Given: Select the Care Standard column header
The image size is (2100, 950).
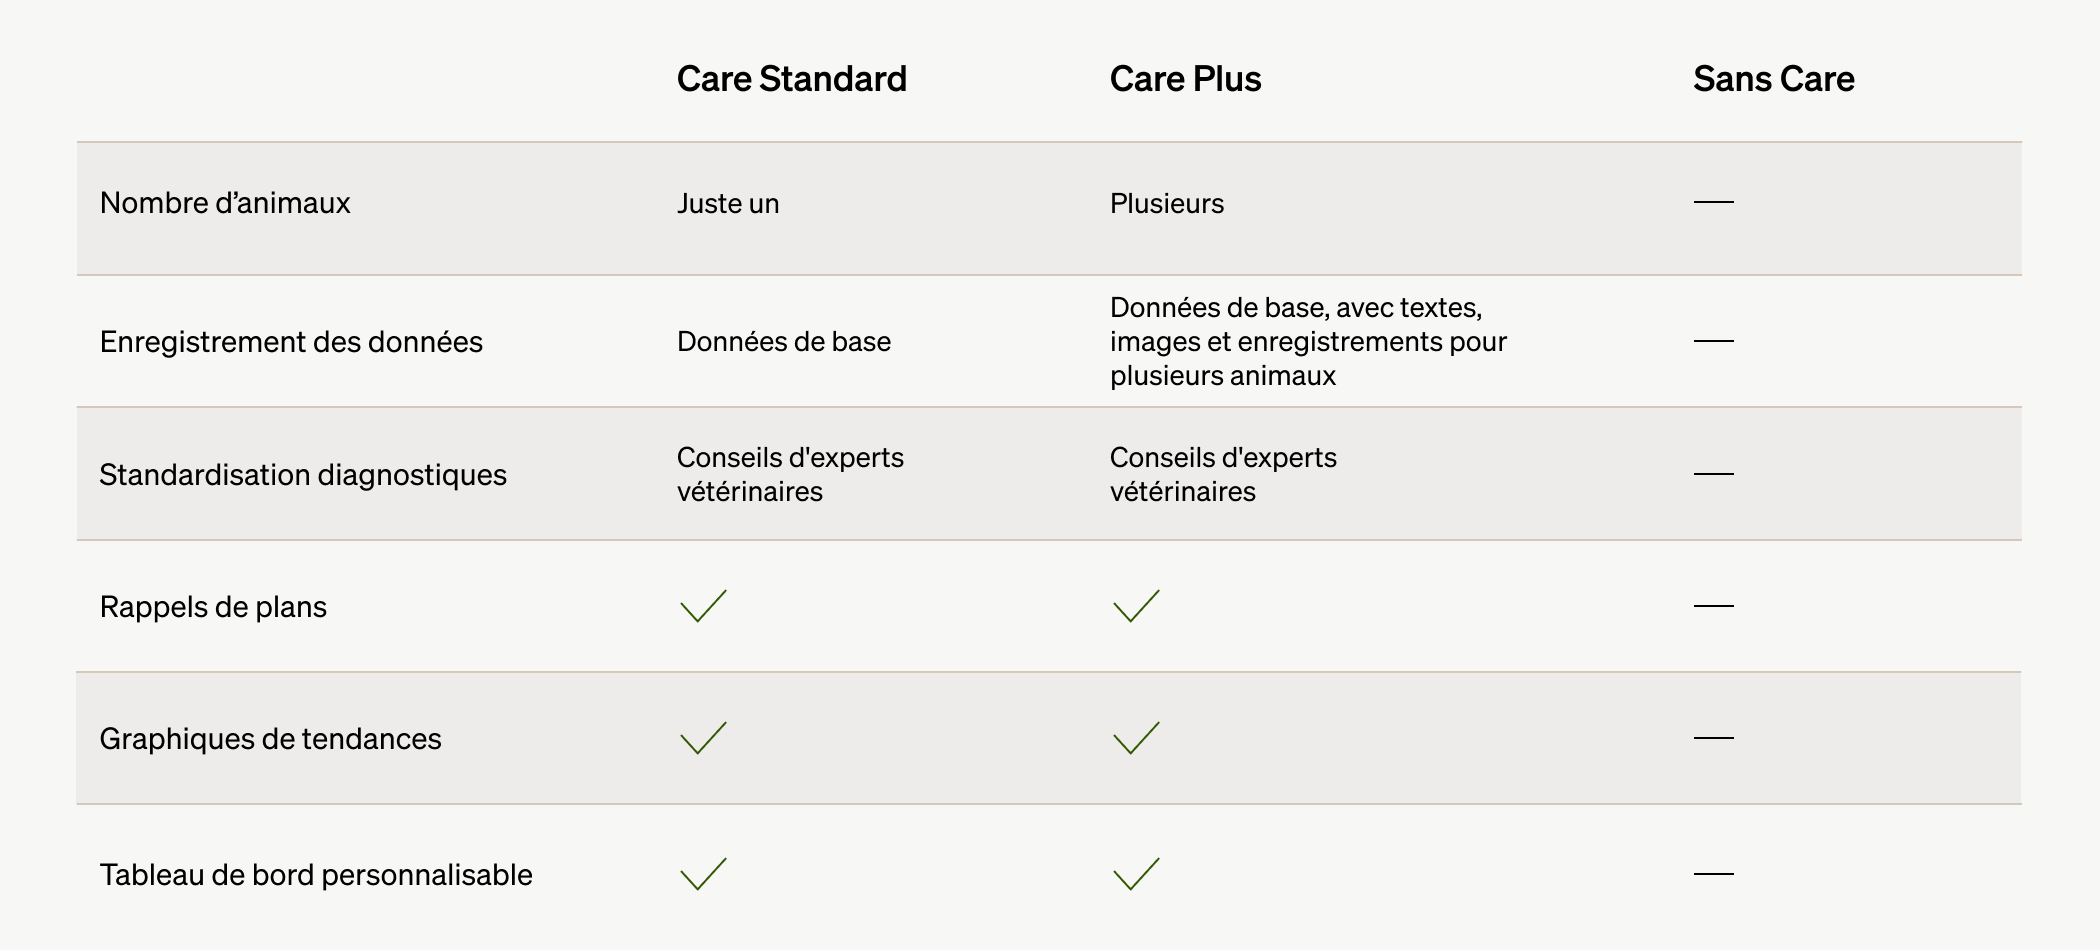Looking at the screenshot, I should pos(791,79).
